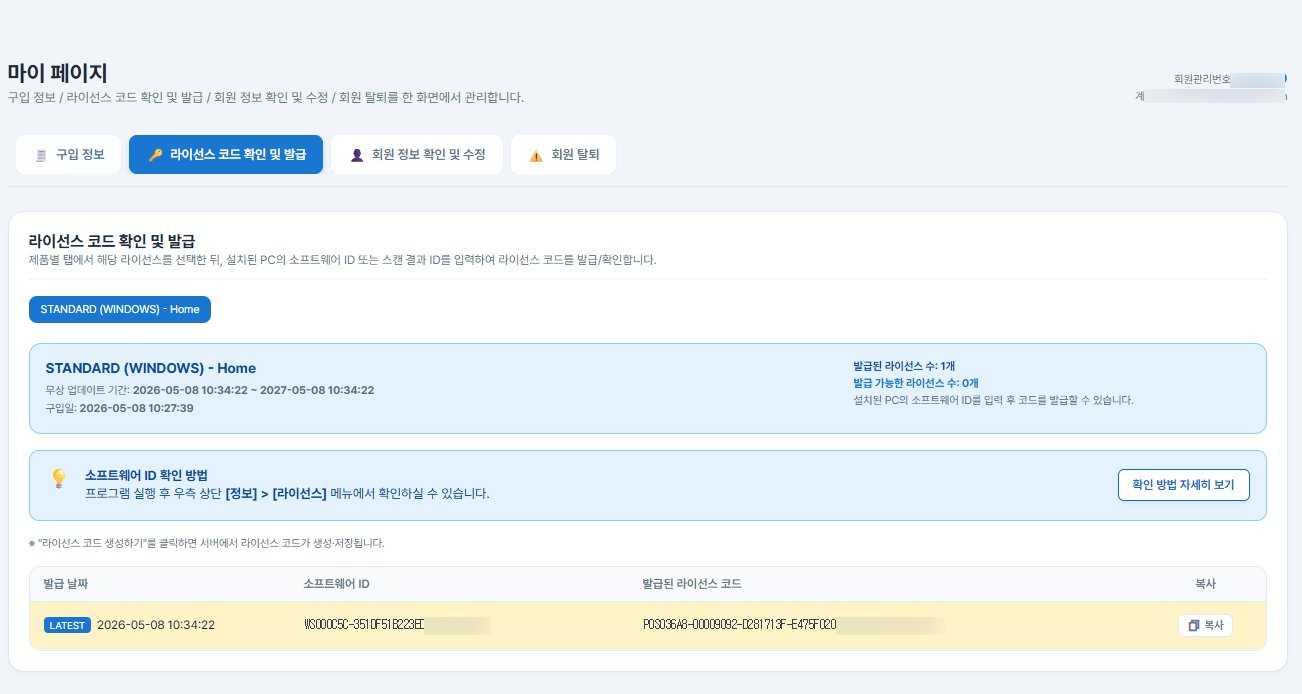Click the STANDARD (WINDOWS) - Home card title
The image size is (1302, 694).
(151, 368)
